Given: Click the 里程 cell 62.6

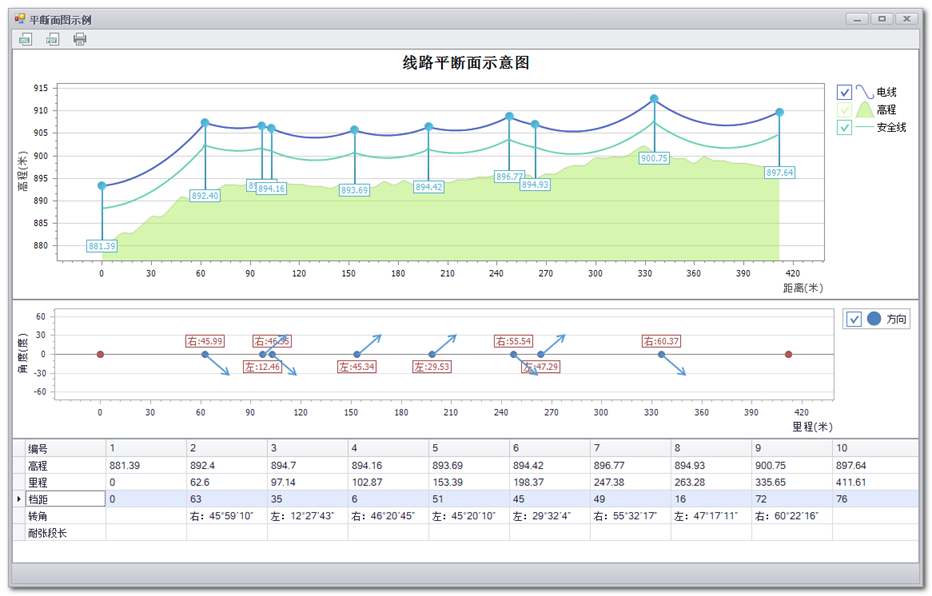Looking at the screenshot, I should [227, 483].
